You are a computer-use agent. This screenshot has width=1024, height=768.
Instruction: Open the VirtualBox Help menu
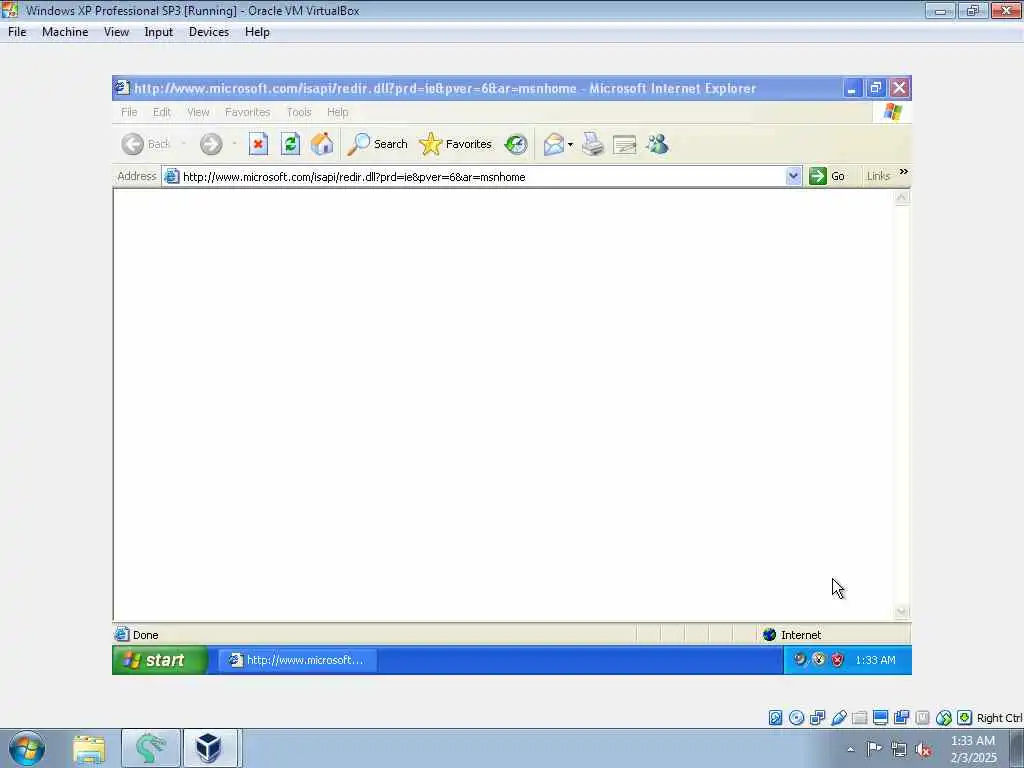click(x=257, y=32)
